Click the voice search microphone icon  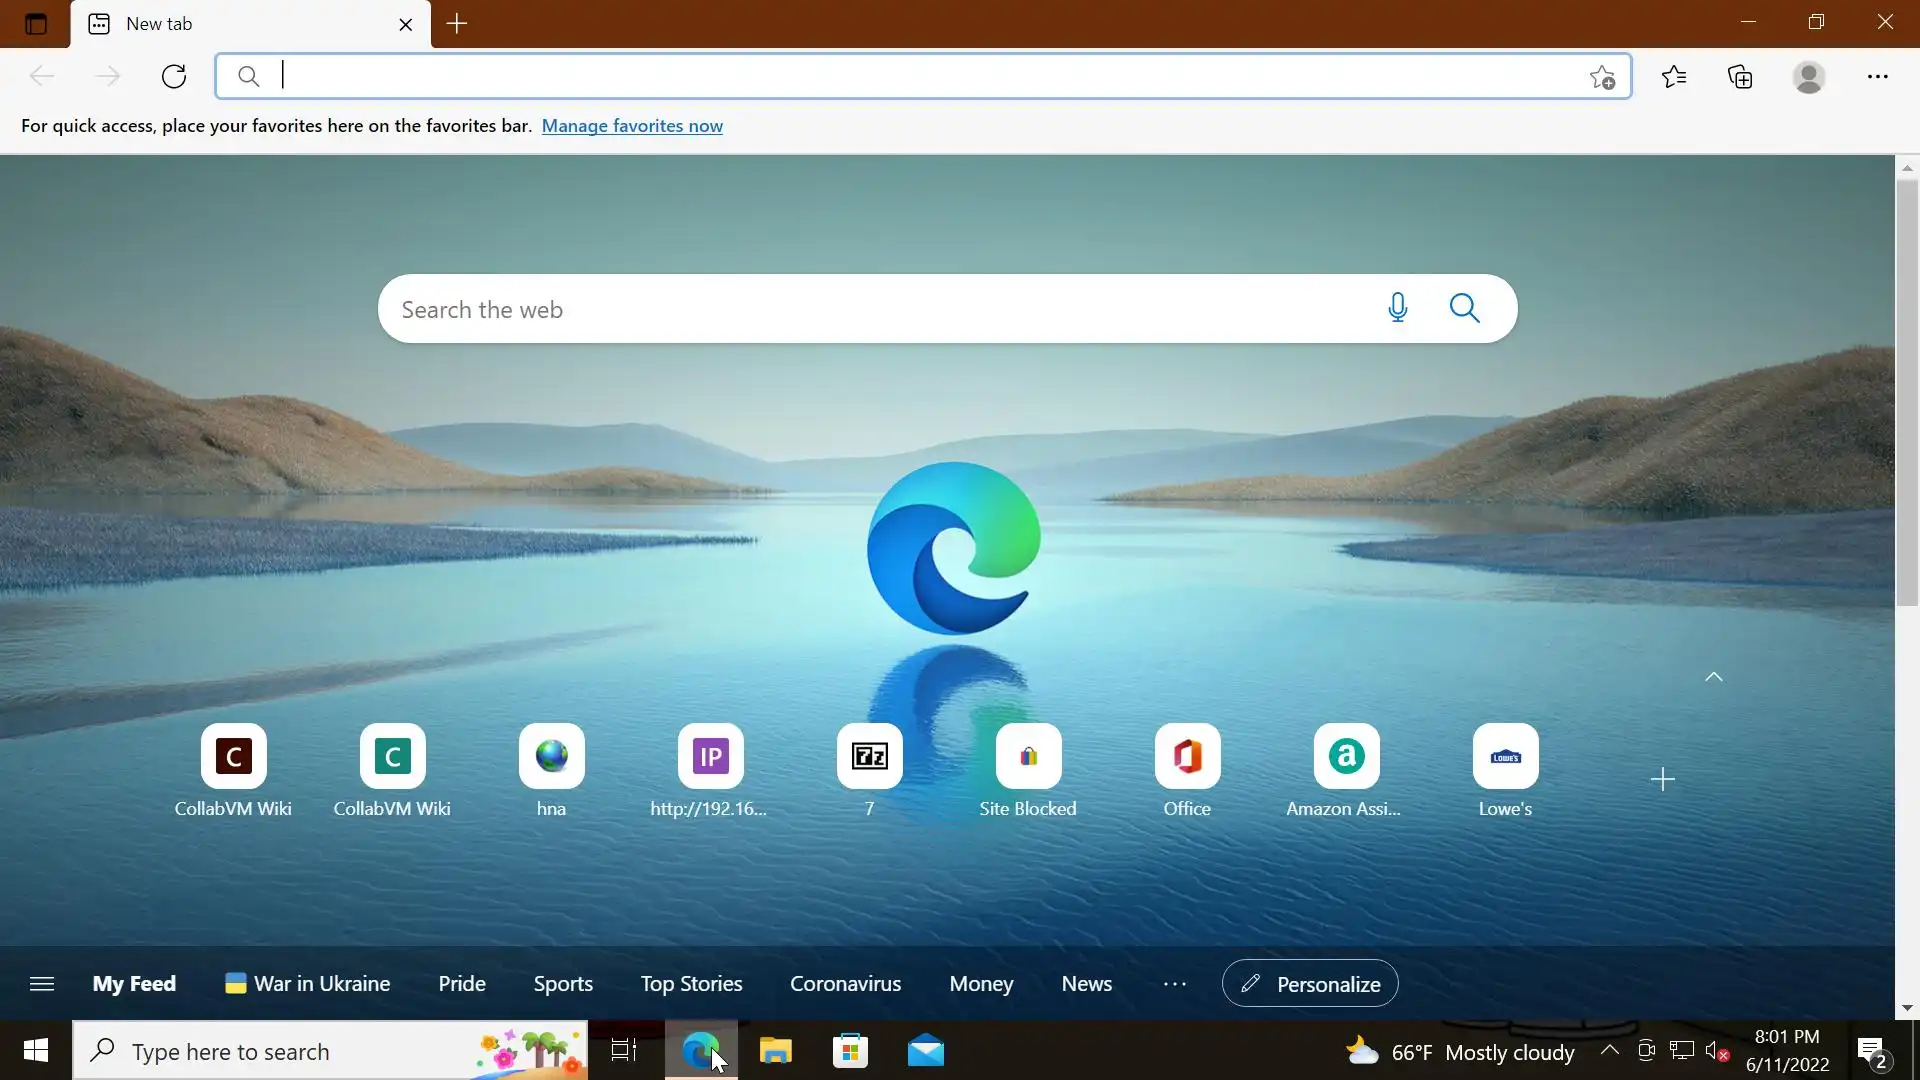click(1398, 308)
